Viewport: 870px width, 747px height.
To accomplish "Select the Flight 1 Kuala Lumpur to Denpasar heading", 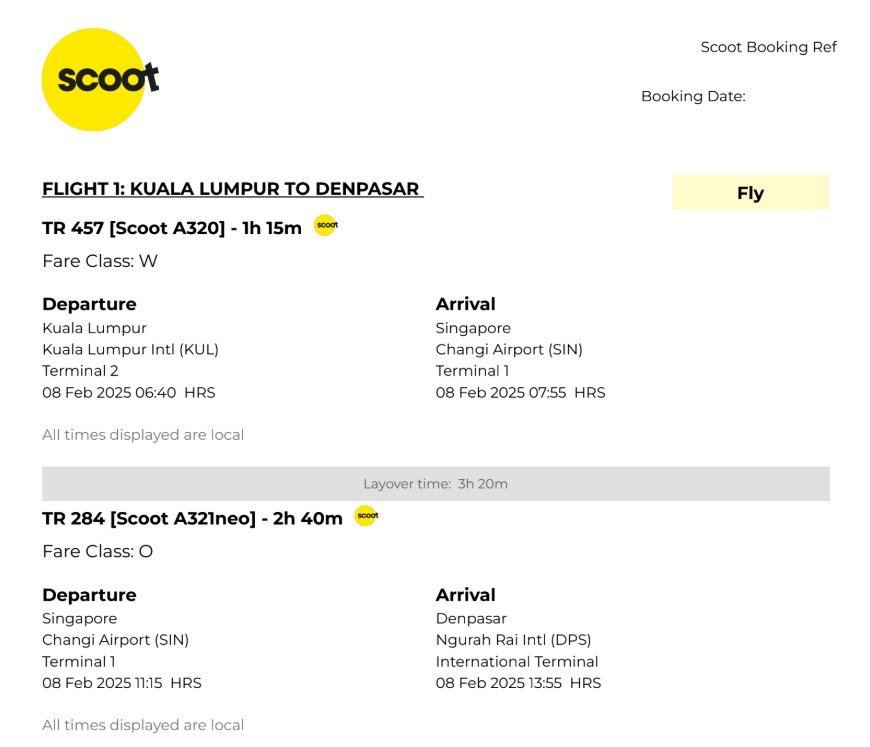I will click(x=232, y=189).
